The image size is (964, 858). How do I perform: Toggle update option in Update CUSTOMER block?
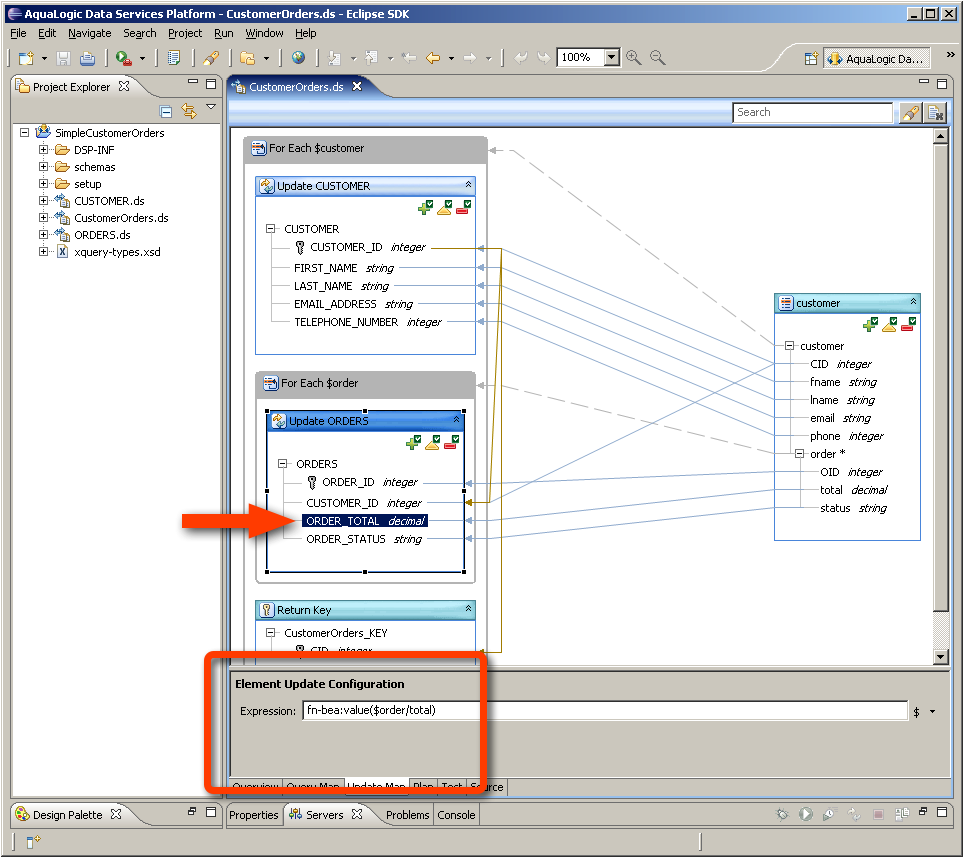(444, 208)
